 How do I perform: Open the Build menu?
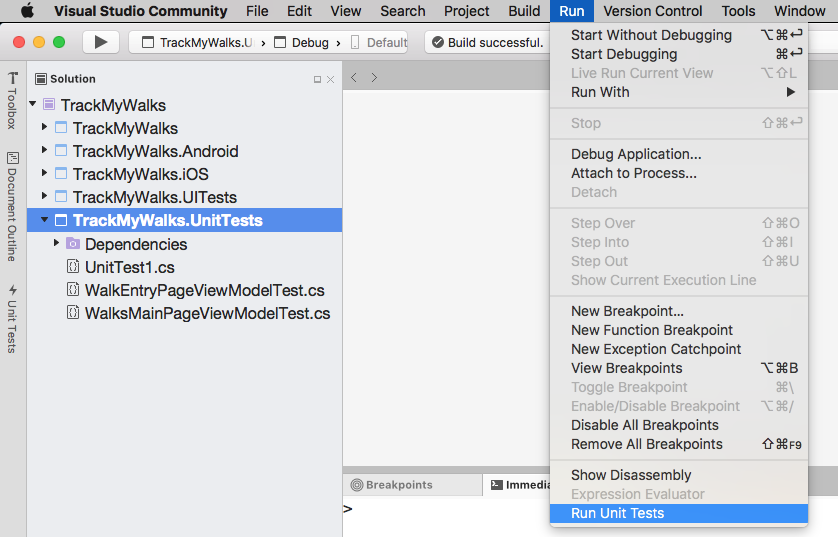click(x=524, y=11)
